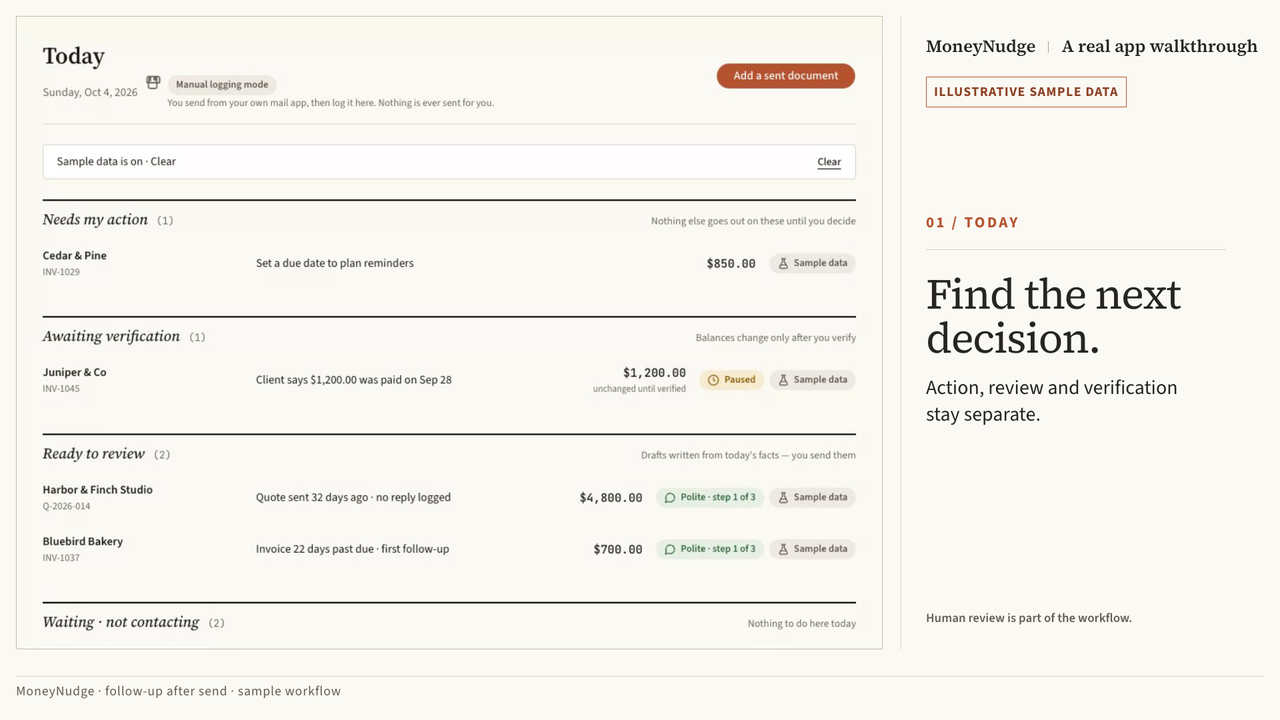1280x720 pixels.
Task: Open the Harbor & Finch Studio client name
Action: tap(98, 490)
